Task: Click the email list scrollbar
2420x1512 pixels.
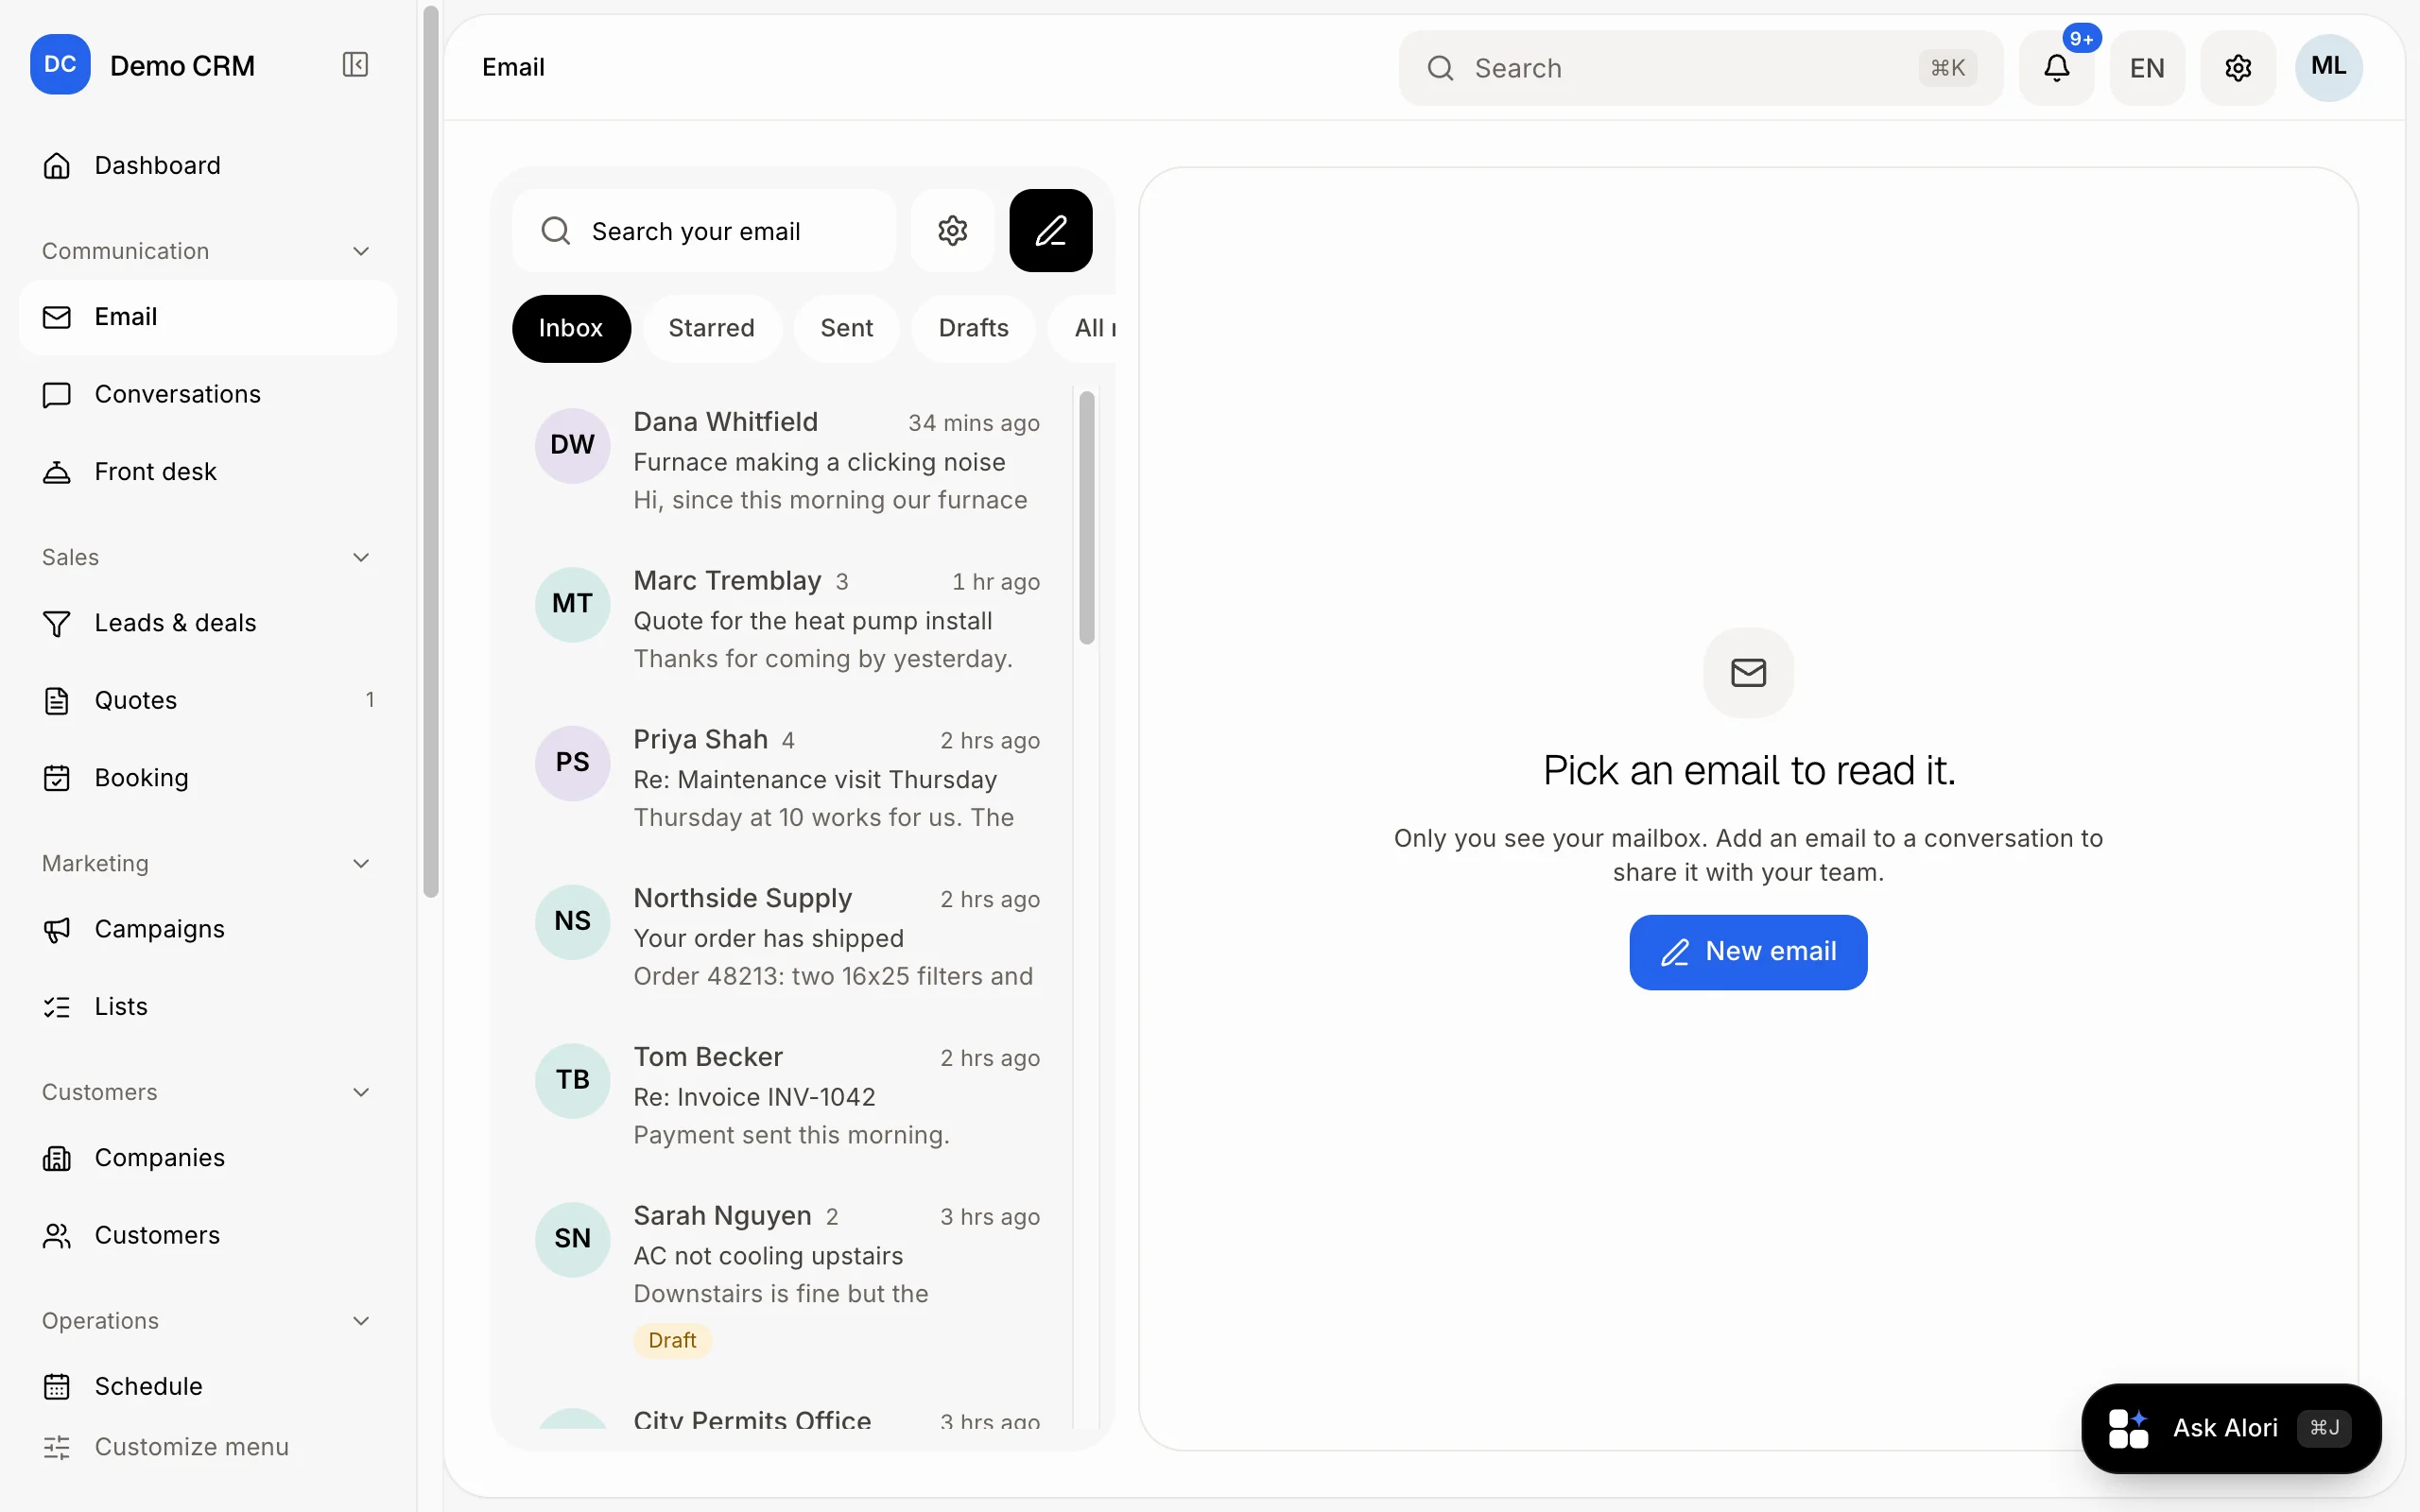Action: click(x=1087, y=518)
